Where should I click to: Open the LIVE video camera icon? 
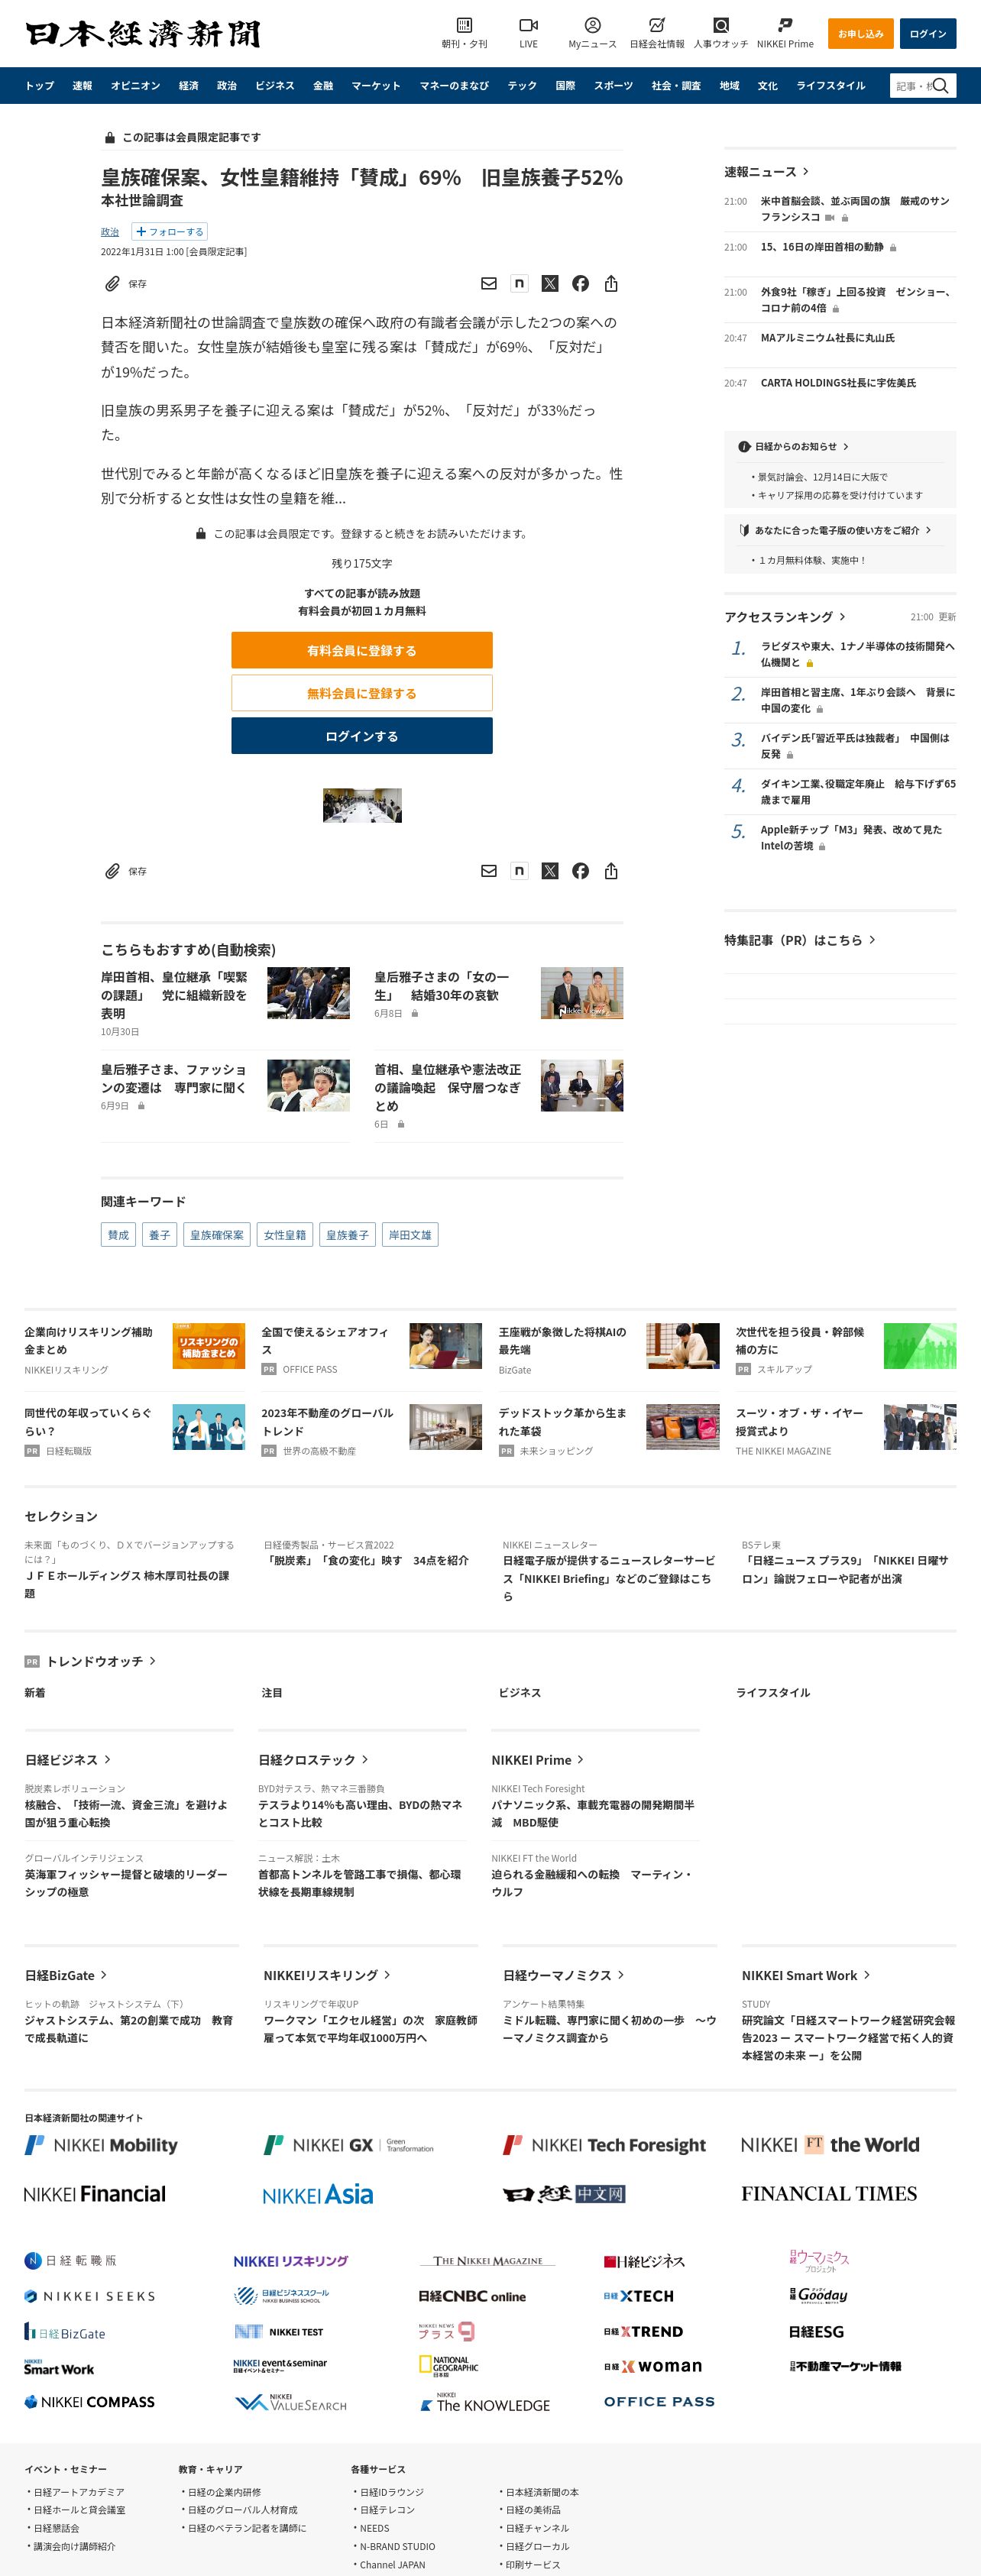click(x=528, y=26)
